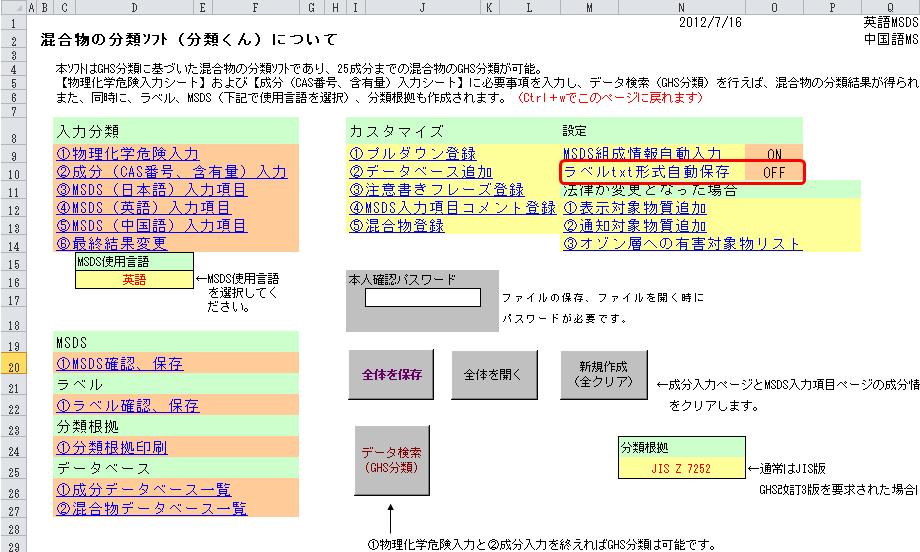Click the MSDS使用言語 label cell
Screen dimensions: 920x552
click(x=134, y=262)
